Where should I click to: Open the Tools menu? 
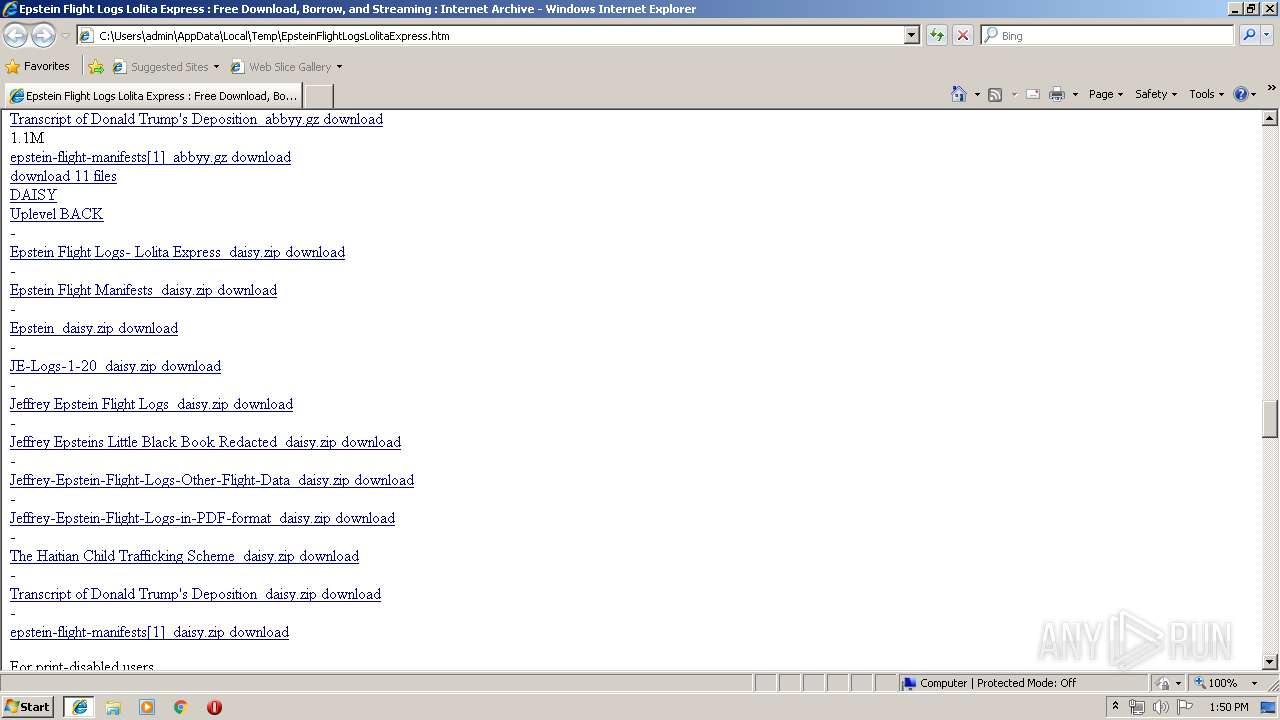tap(1206, 94)
